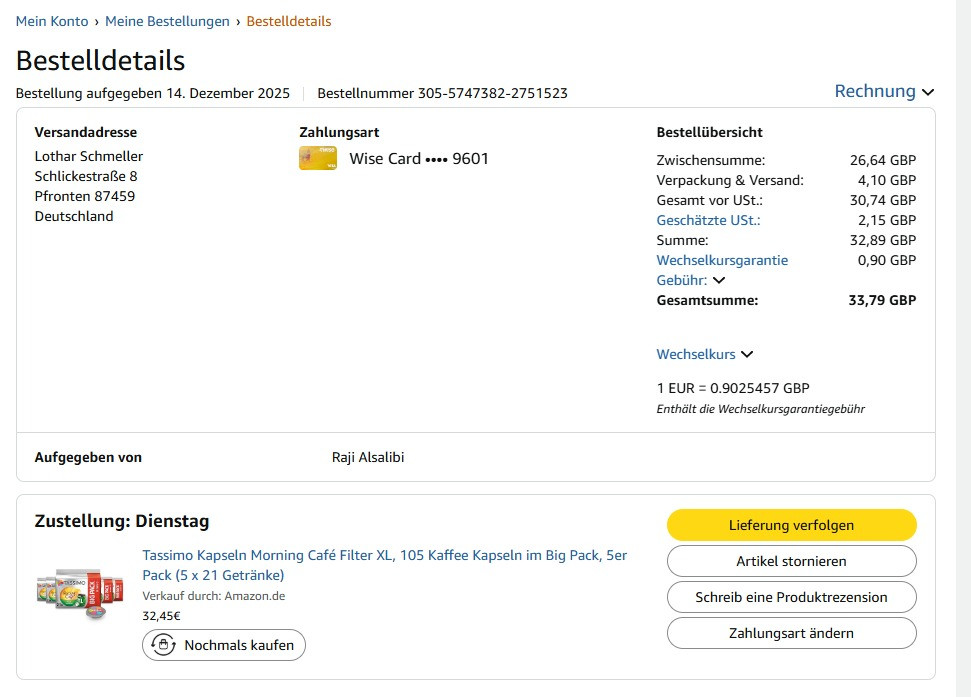971x697 pixels.
Task: Click the buy-again bag icon
Action: (163, 645)
